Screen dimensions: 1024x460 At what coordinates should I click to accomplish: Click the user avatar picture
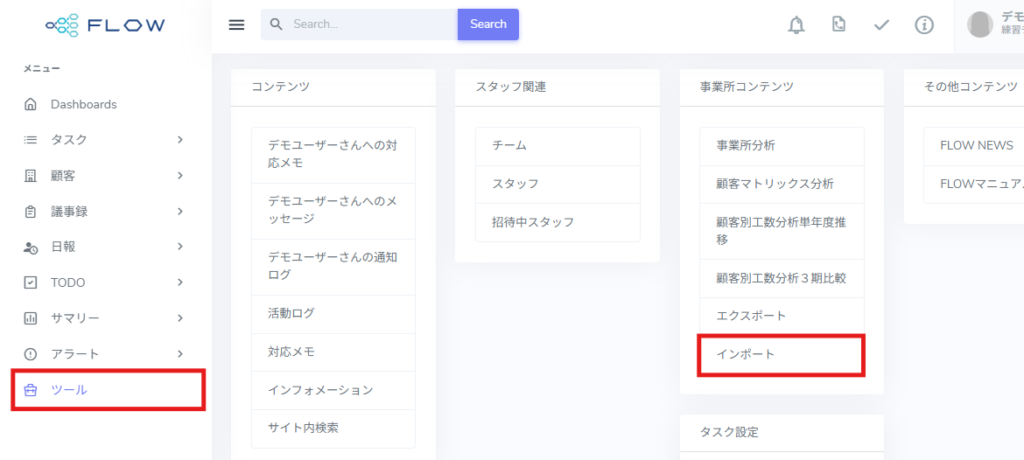point(981,24)
